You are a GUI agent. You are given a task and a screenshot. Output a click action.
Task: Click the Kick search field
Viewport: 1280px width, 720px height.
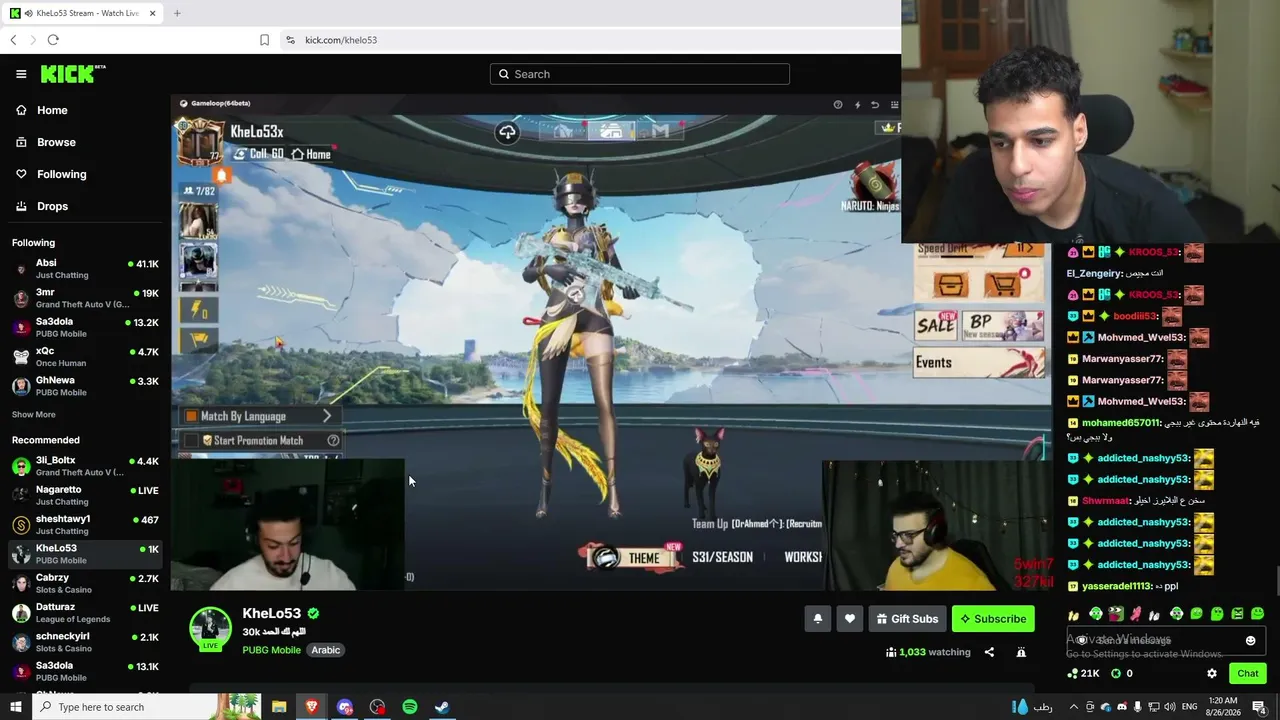(x=640, y=74)
